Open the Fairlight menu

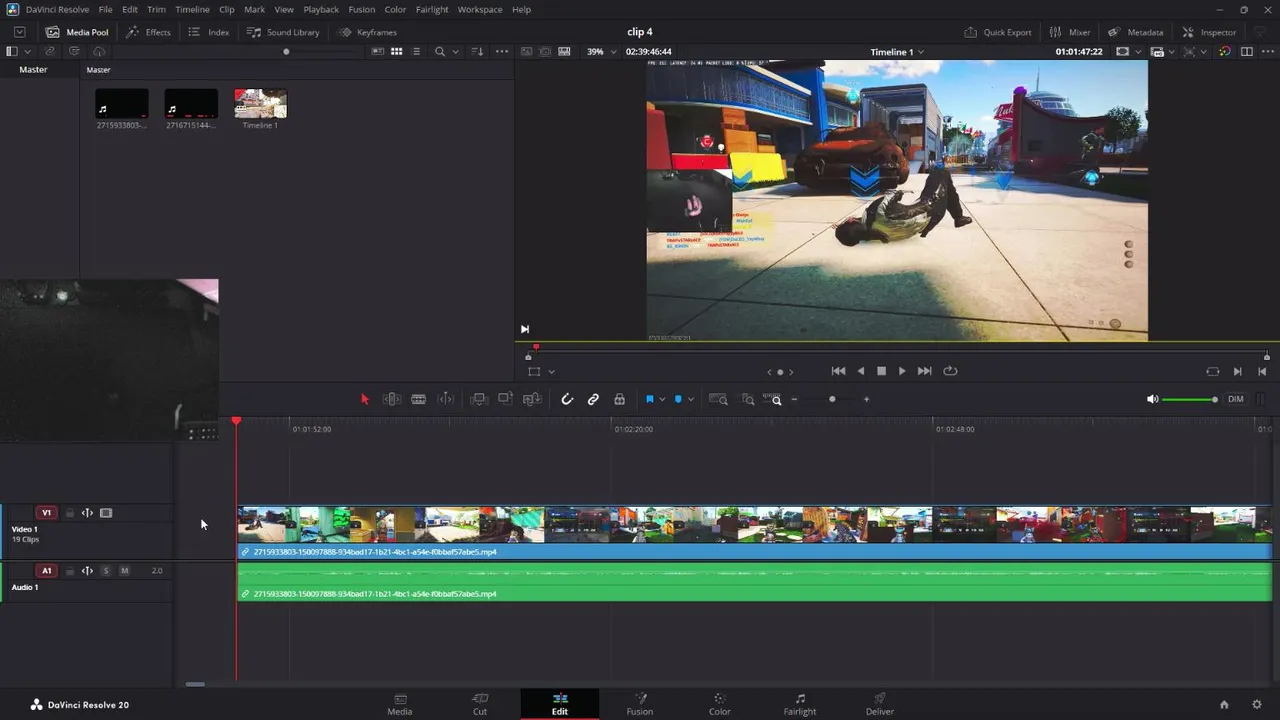point(432,9)
